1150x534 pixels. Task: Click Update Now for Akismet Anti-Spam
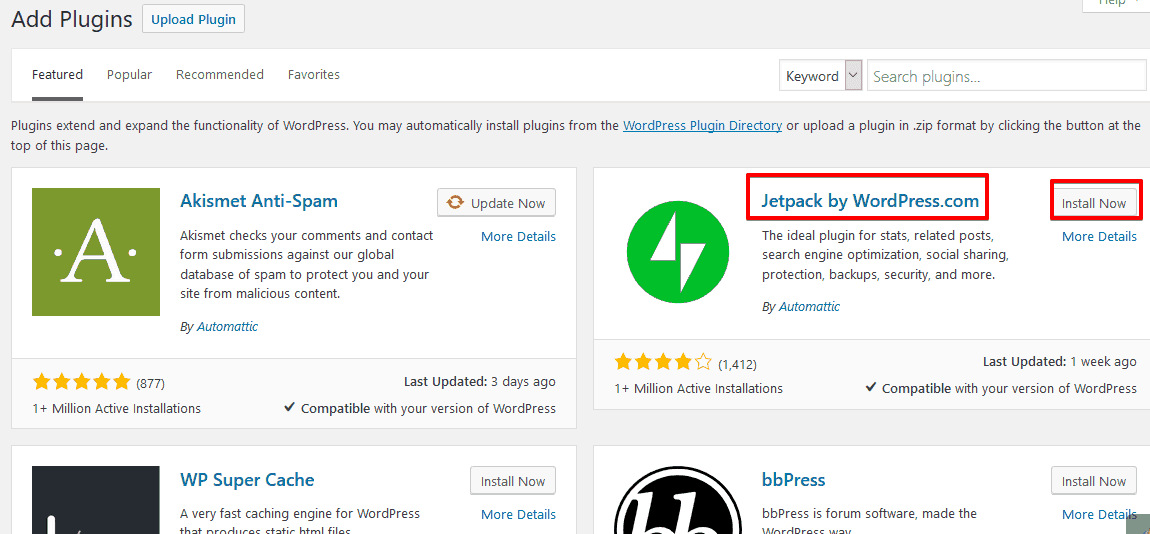(x=497, y=203)
